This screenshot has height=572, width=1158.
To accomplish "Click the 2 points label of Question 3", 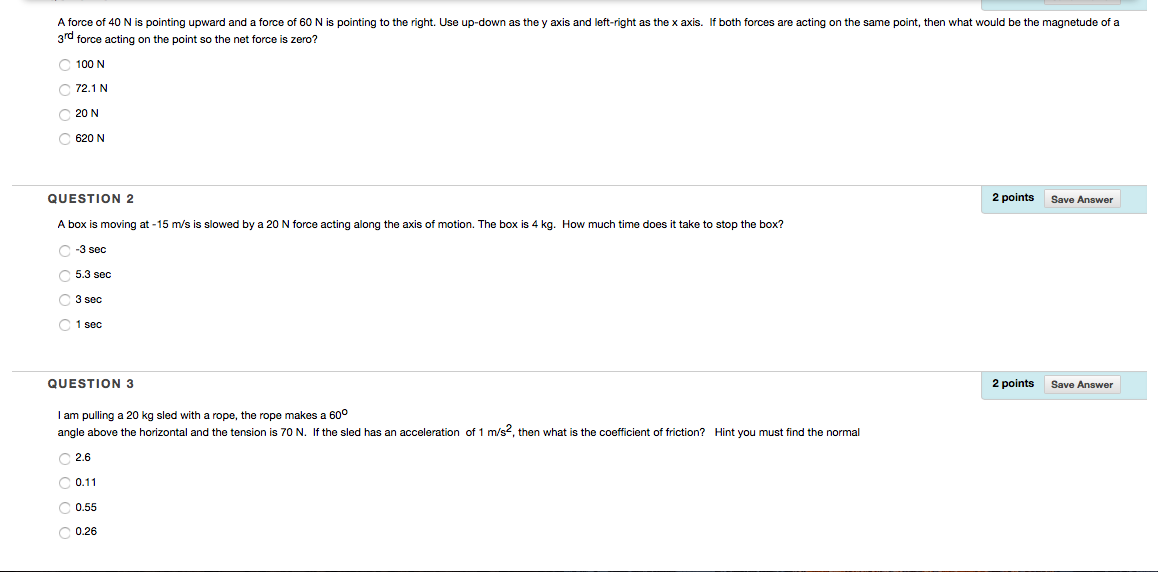I will pos(1013,383).
